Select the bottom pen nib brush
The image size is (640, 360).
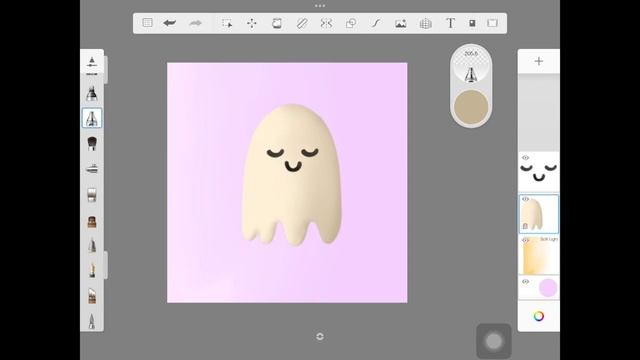coord(92,321)
